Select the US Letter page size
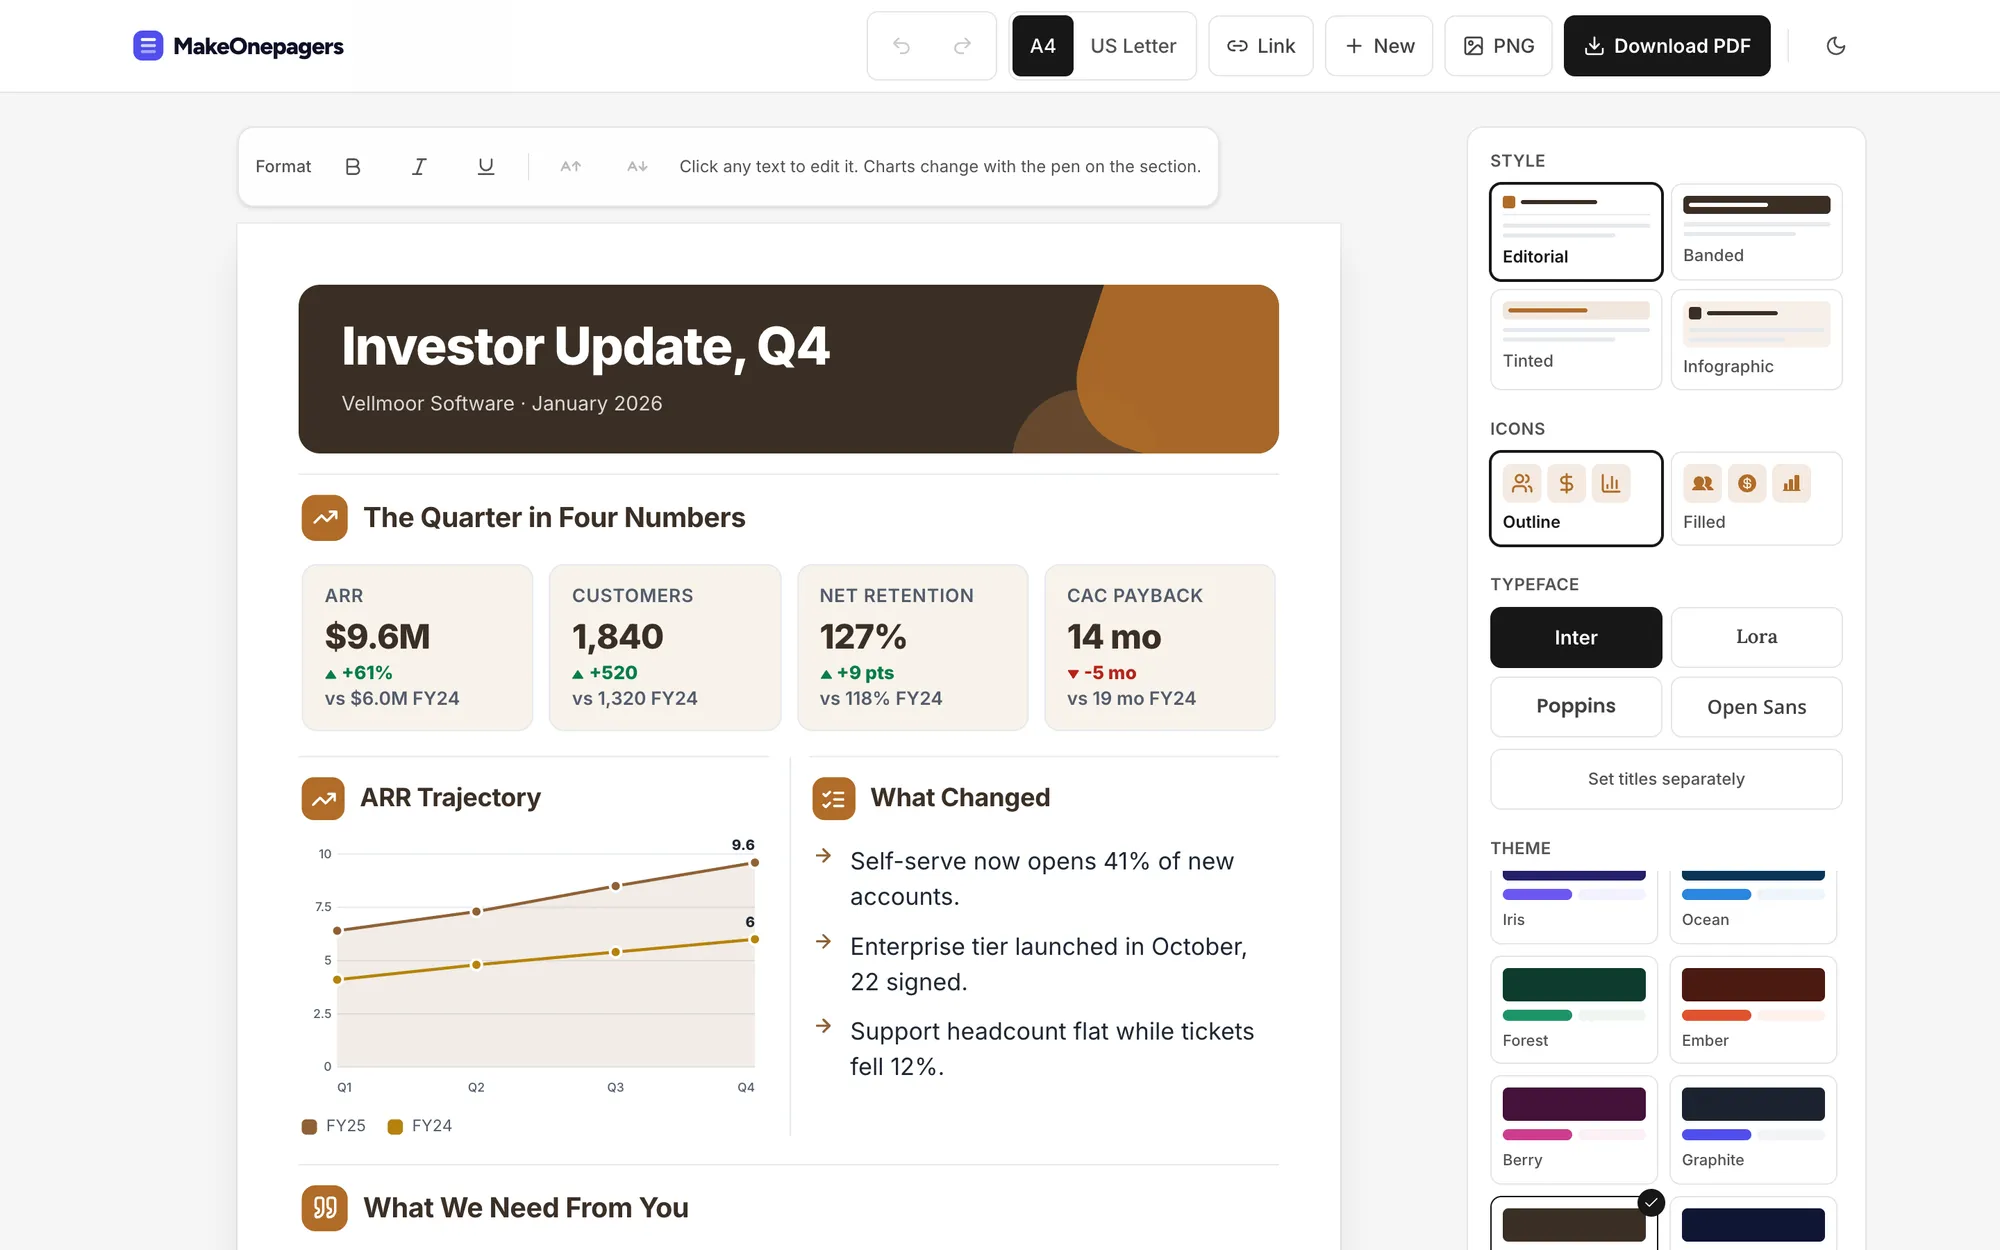 coord(1133,46)
